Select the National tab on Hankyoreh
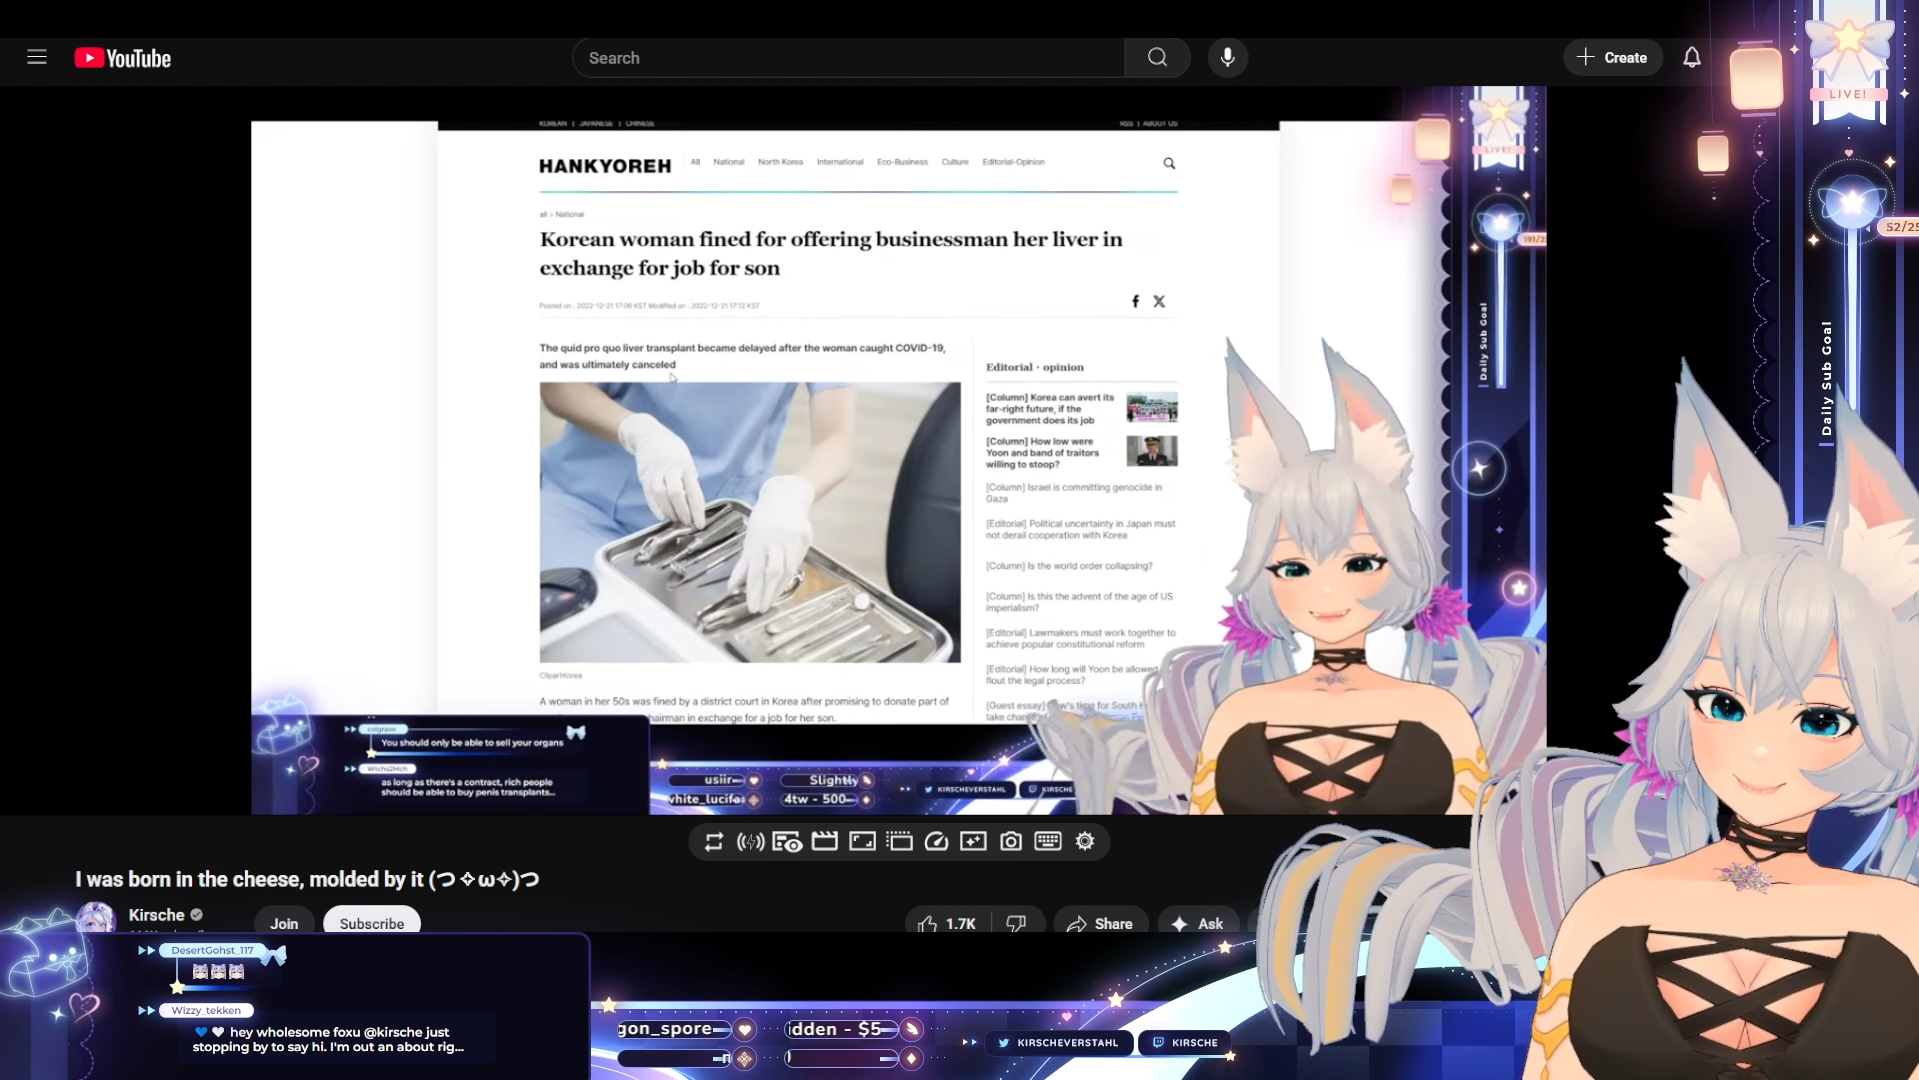Viewport: 1919px width, 1080px height. [x=728, y=162]
